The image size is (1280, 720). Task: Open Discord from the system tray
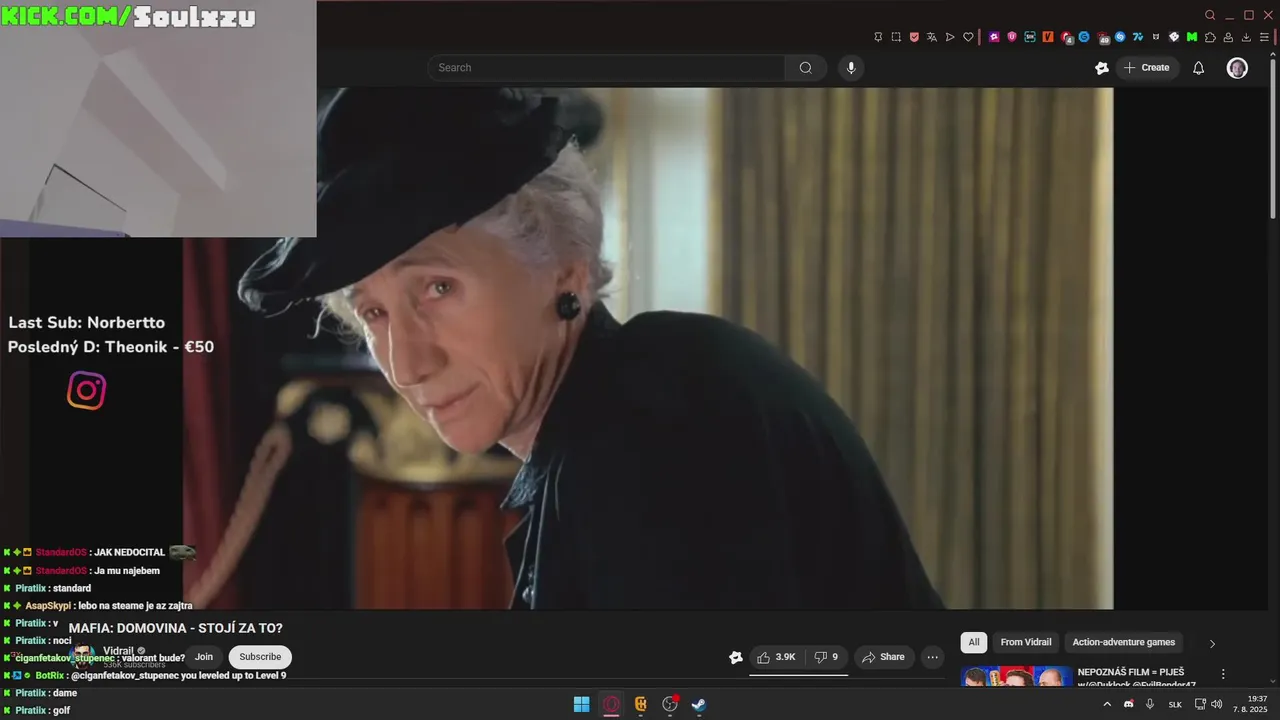[x=1129, y=704]
